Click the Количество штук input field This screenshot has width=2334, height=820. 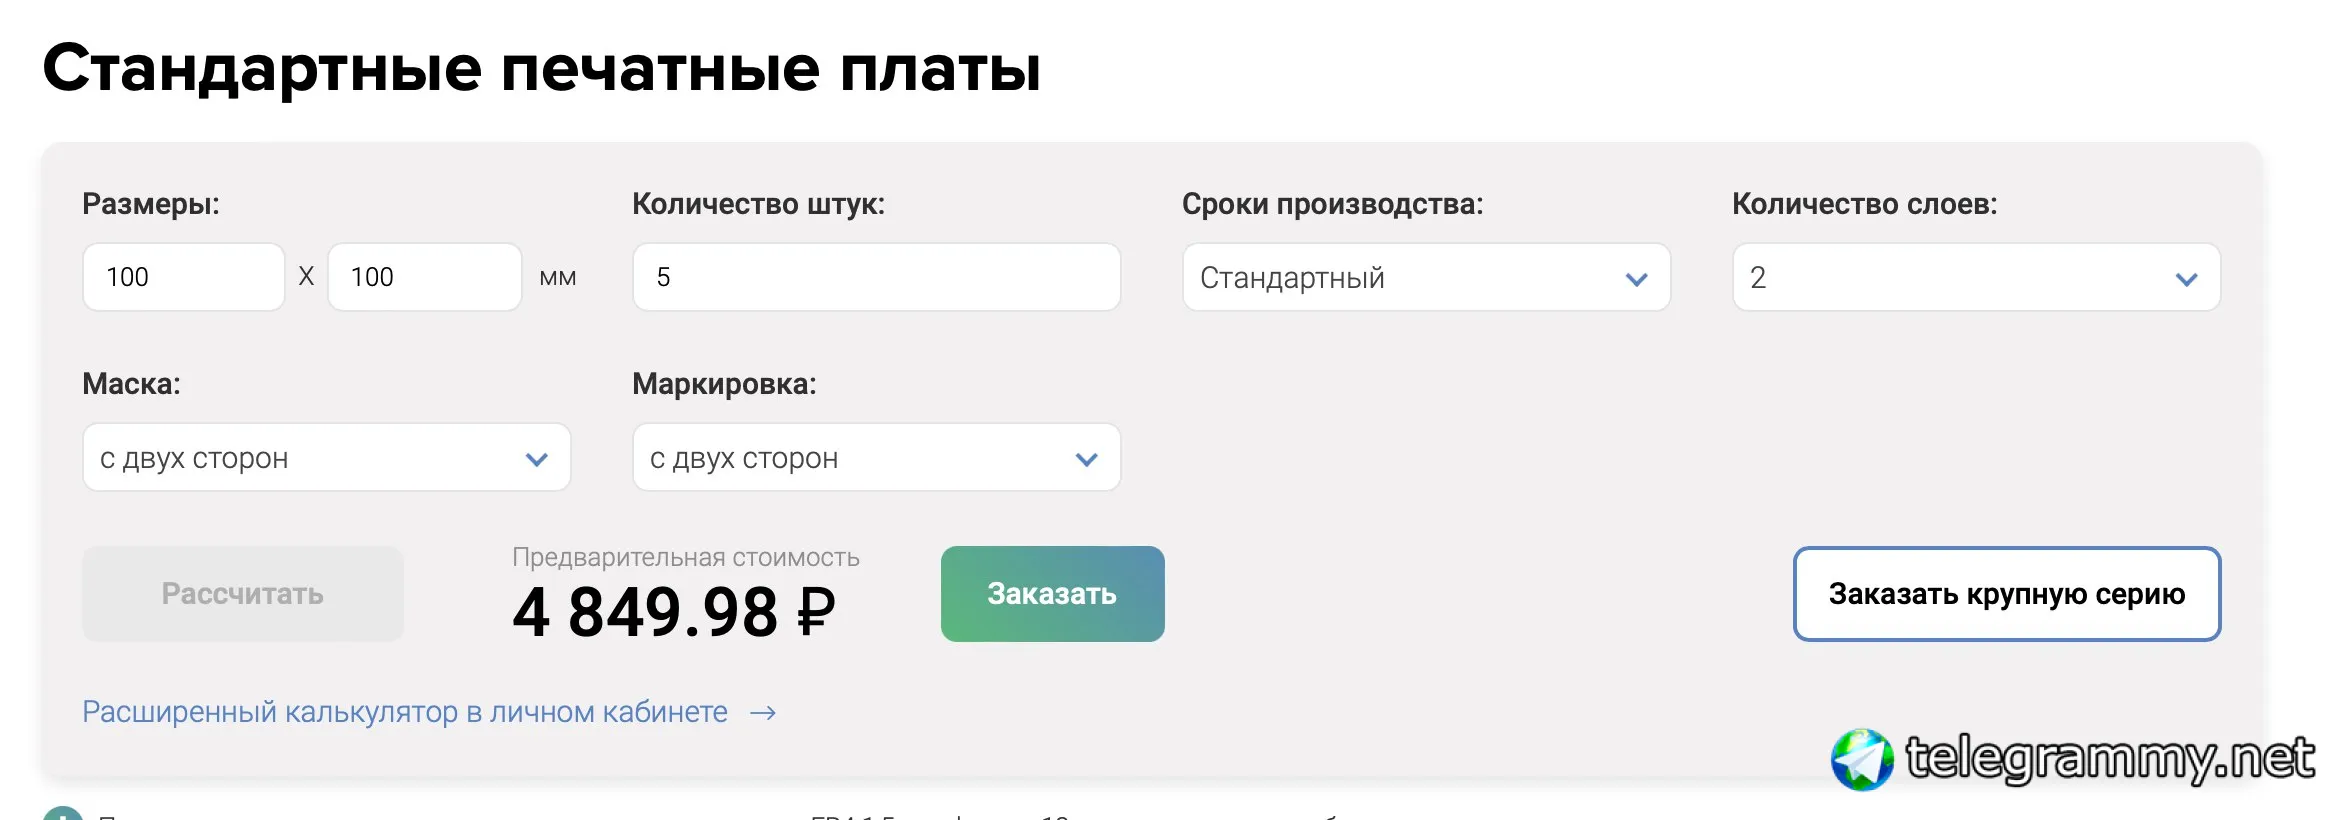pyautogui.click(x=876, y=277)
